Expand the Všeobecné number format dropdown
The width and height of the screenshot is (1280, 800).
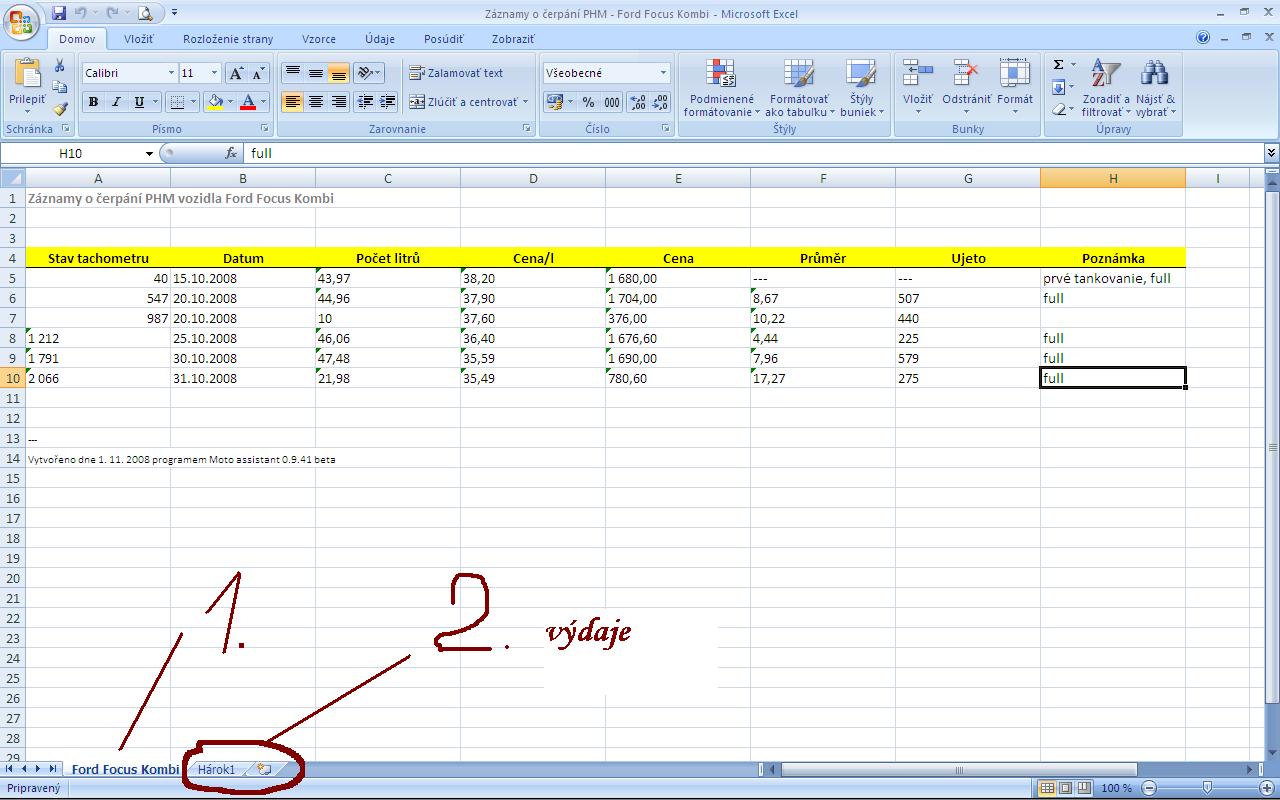click(662, 73)
